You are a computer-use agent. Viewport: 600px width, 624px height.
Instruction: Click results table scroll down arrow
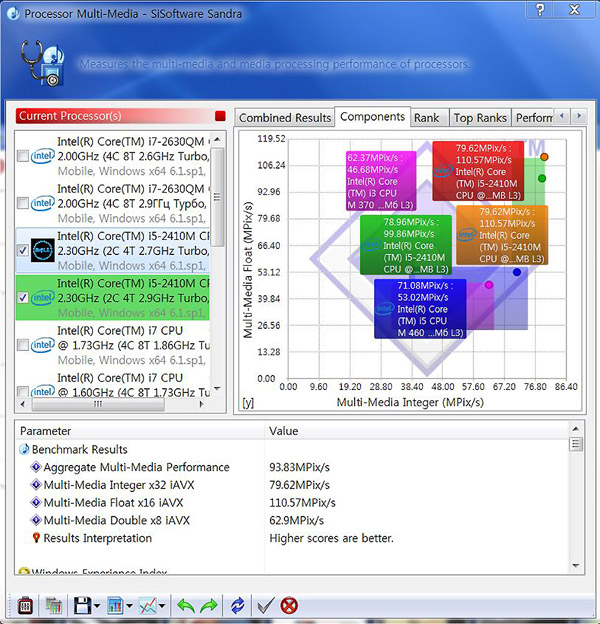[575, 566]
